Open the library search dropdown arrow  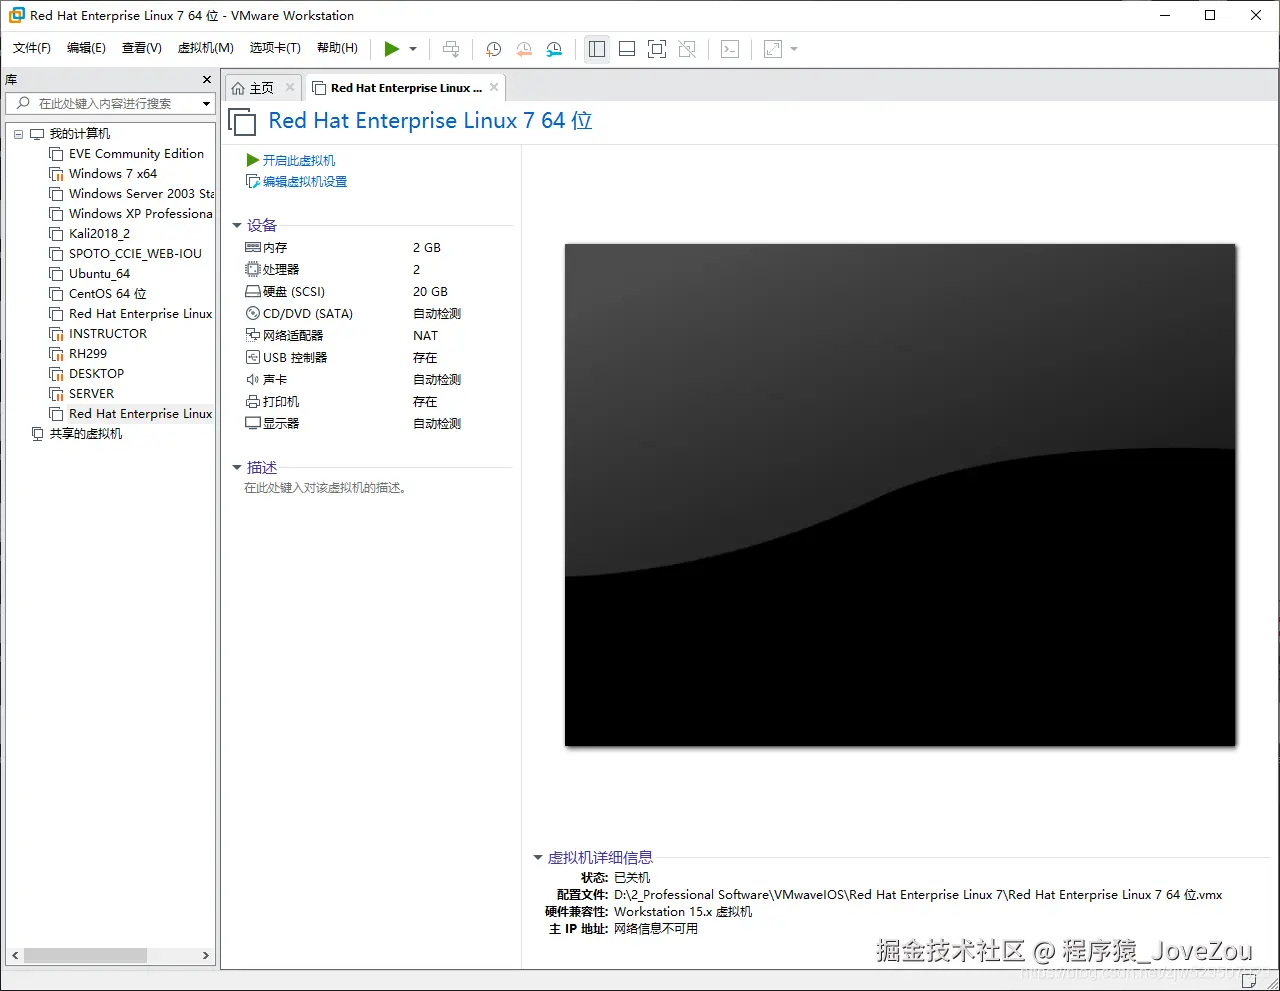207,103
